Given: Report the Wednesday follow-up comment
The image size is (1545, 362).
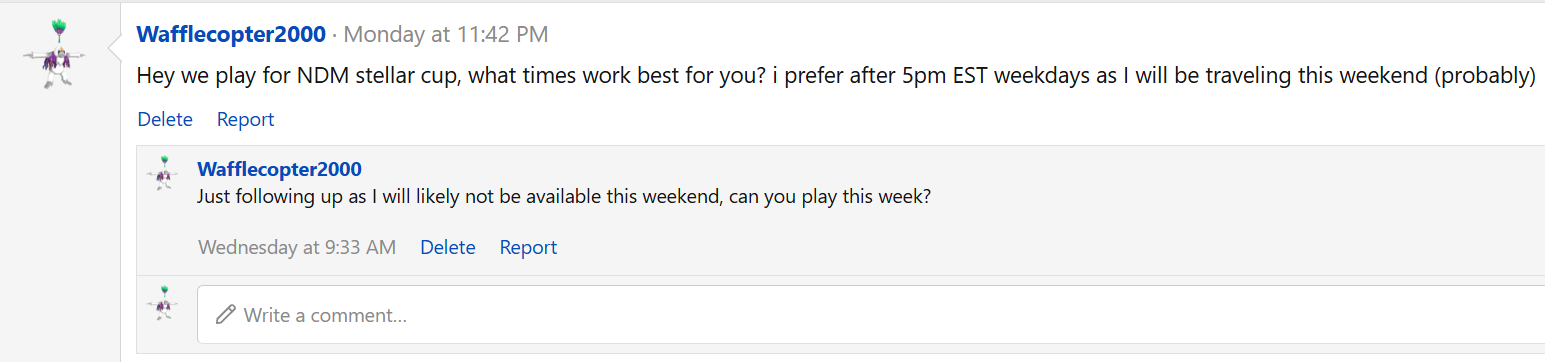Looking at the screenshot, I should (528, 247).
